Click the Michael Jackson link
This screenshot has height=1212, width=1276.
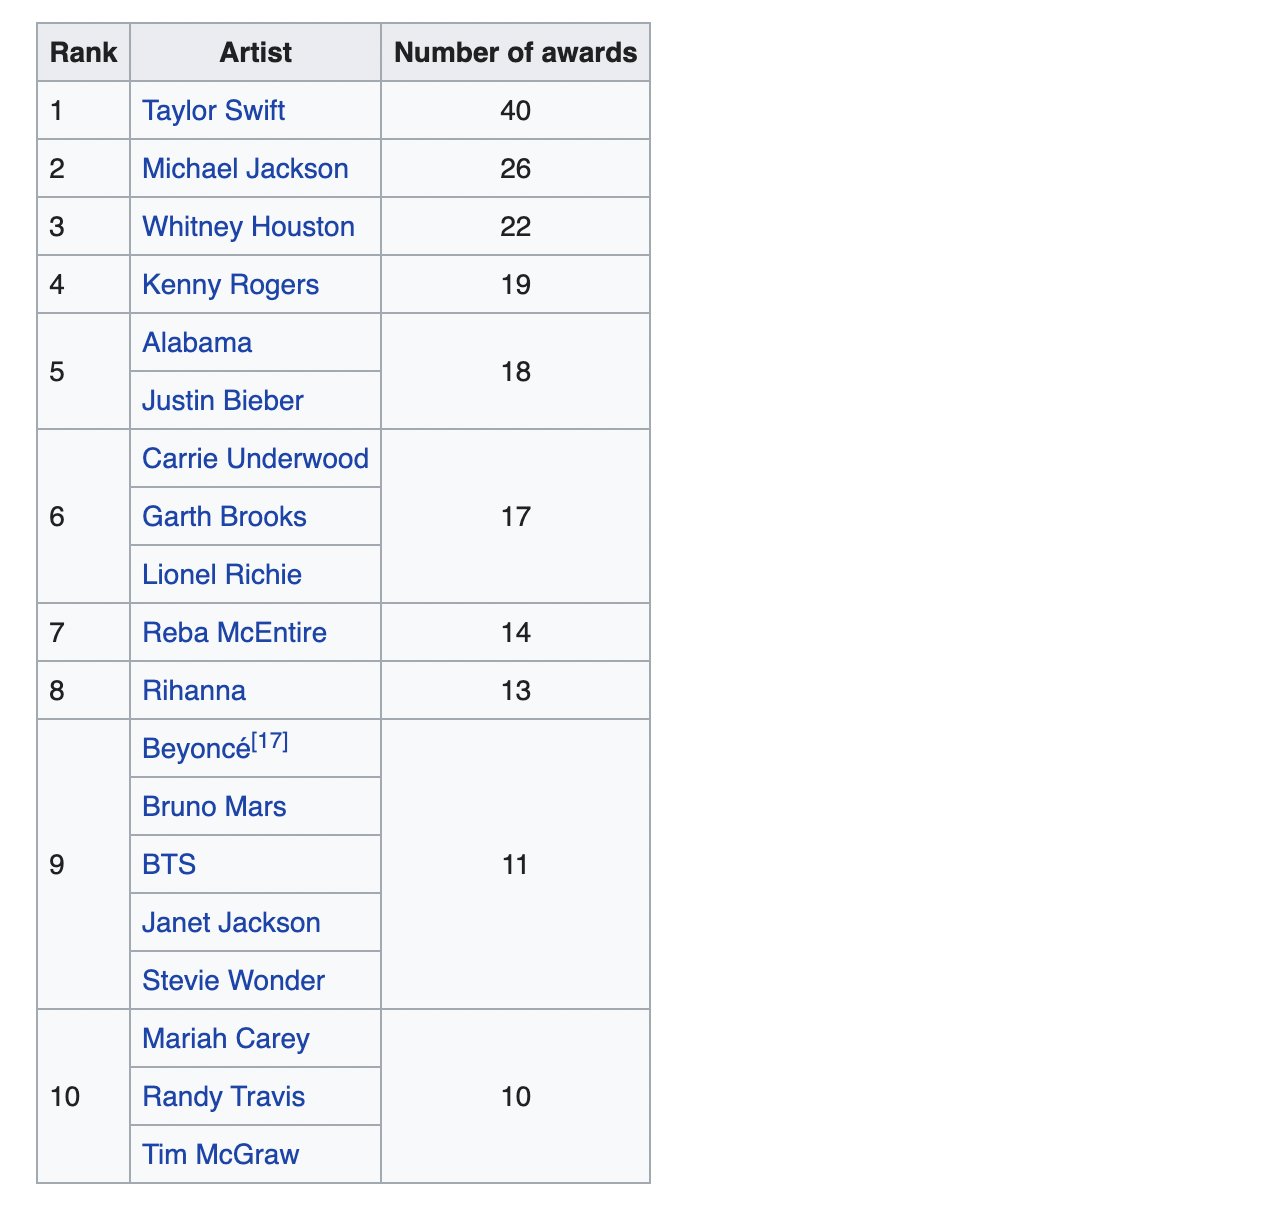click(x=245, y=169)
